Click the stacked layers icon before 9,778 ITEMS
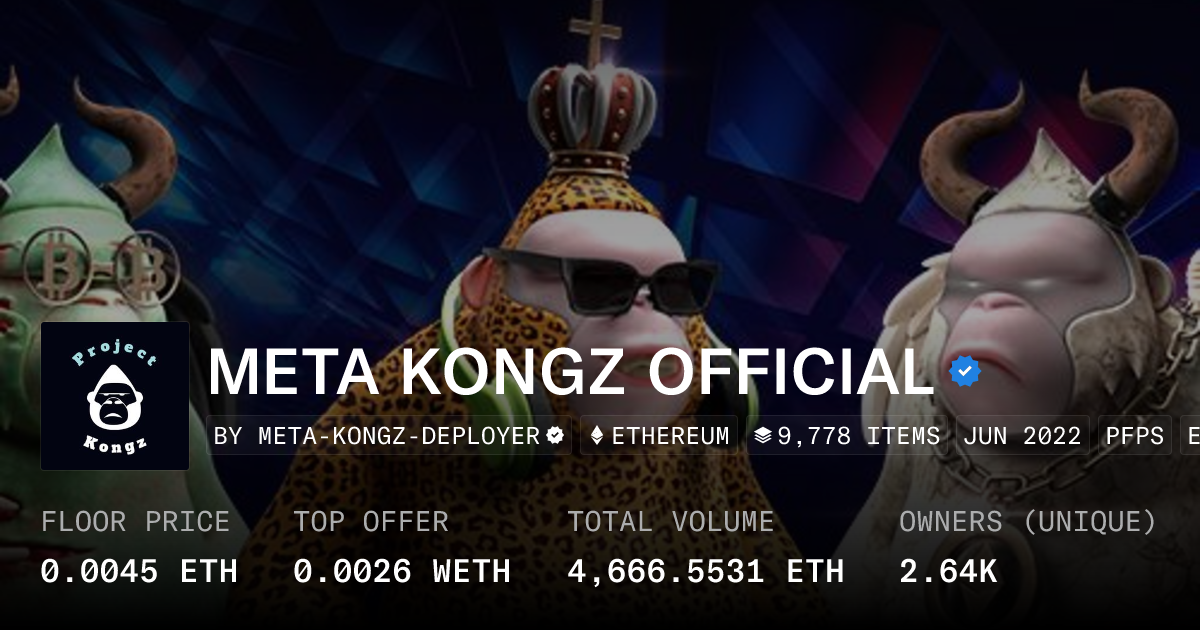Image resolution: width=1200 pixels, height=630 pixels. [x=763, y=436]
